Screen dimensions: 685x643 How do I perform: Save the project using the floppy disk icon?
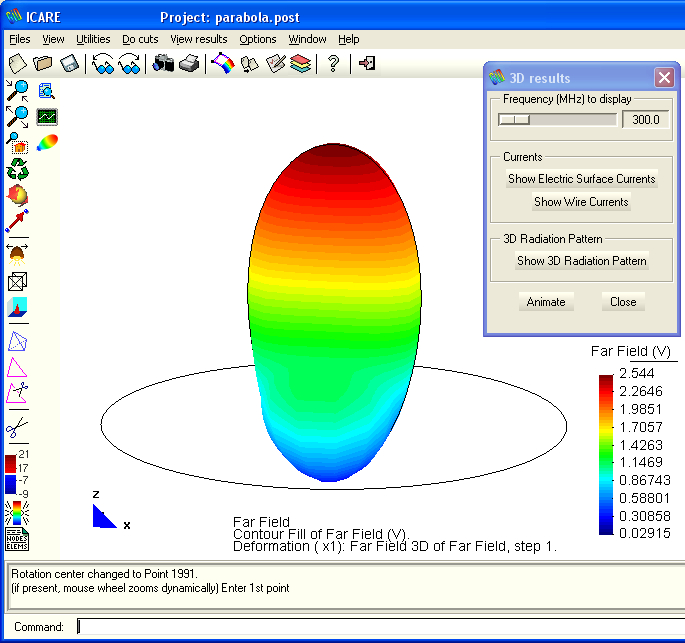(x=69, y=64)
